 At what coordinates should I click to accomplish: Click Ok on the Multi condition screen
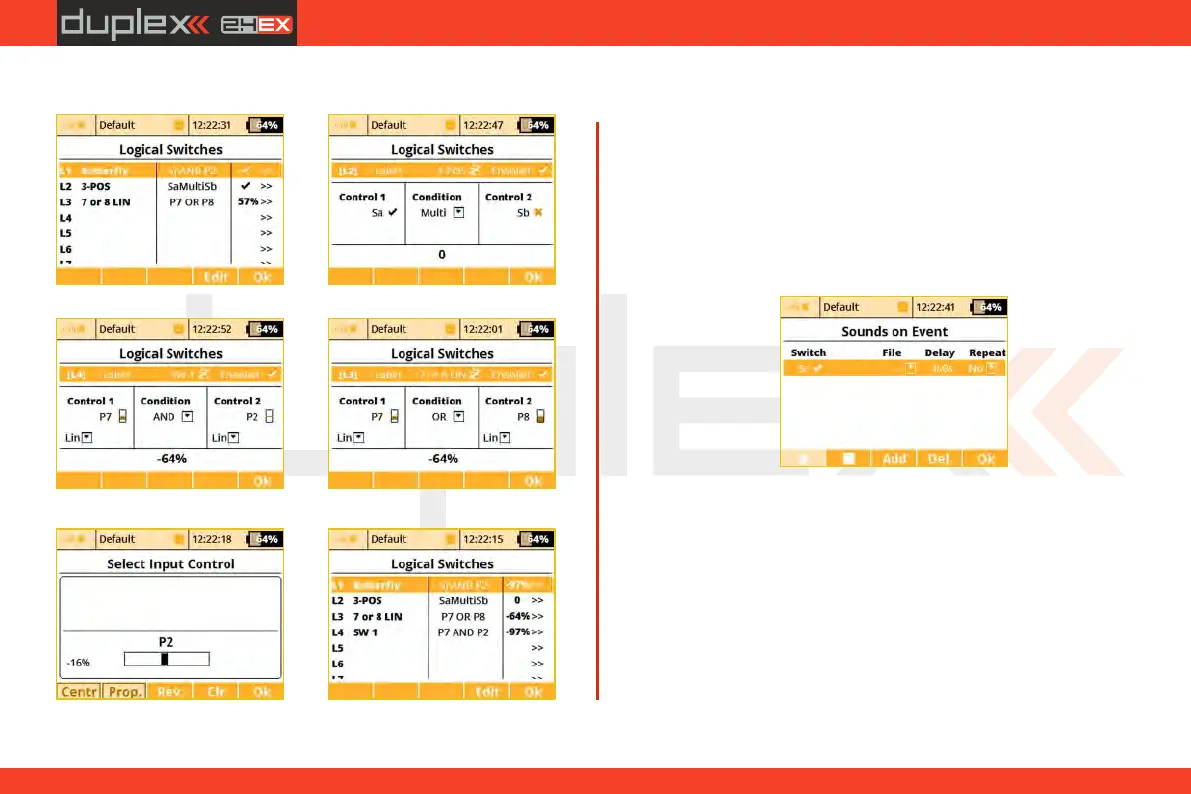(x=532, y=277)
